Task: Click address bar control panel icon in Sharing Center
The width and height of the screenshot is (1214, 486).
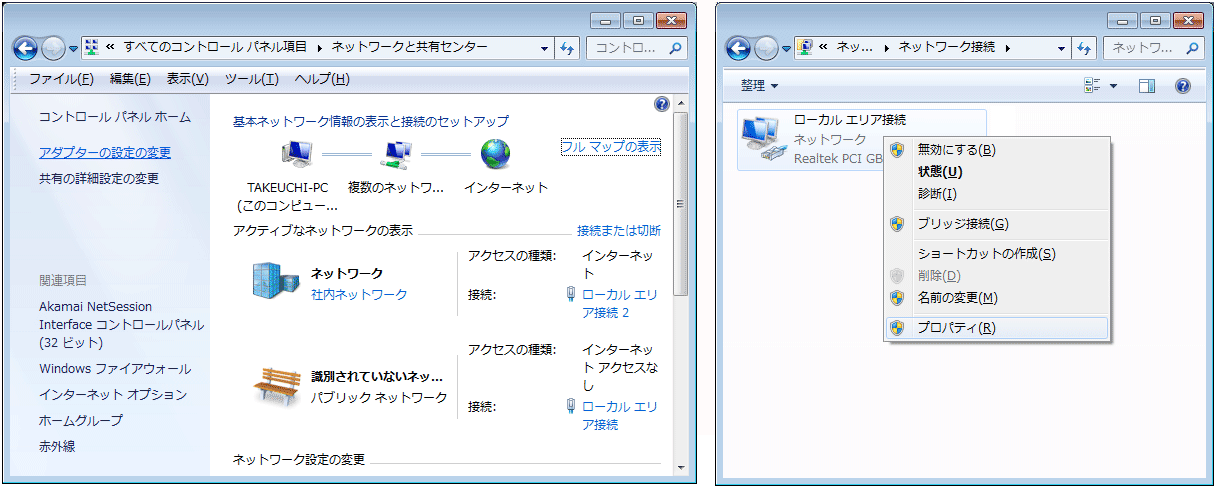Action: [x=92, y=47]
